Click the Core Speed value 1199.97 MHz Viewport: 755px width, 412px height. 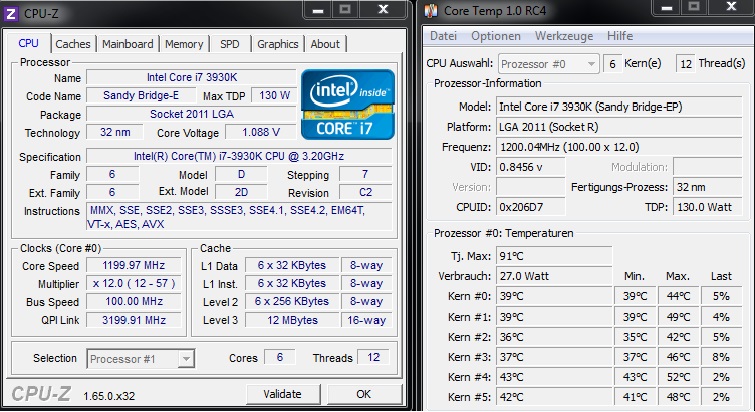coord(133,265)
